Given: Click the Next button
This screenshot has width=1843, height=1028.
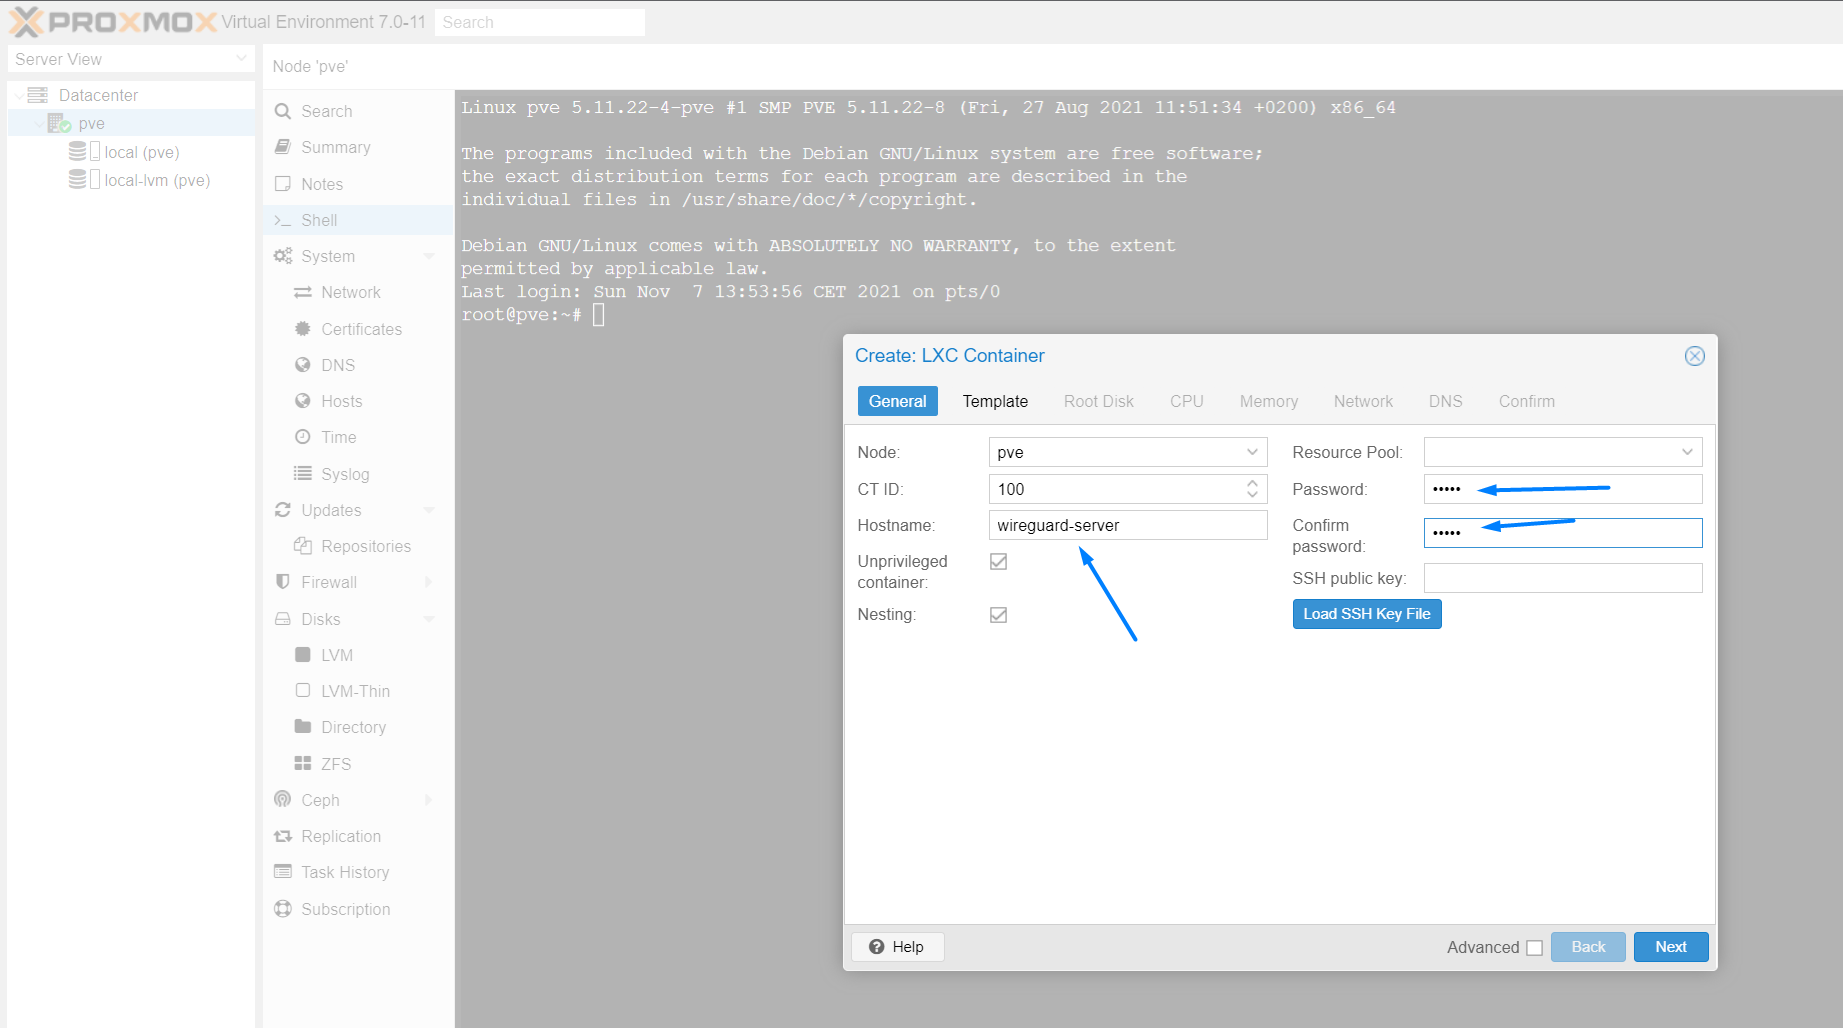Looking at the screenshot, I should point(1670,947).
